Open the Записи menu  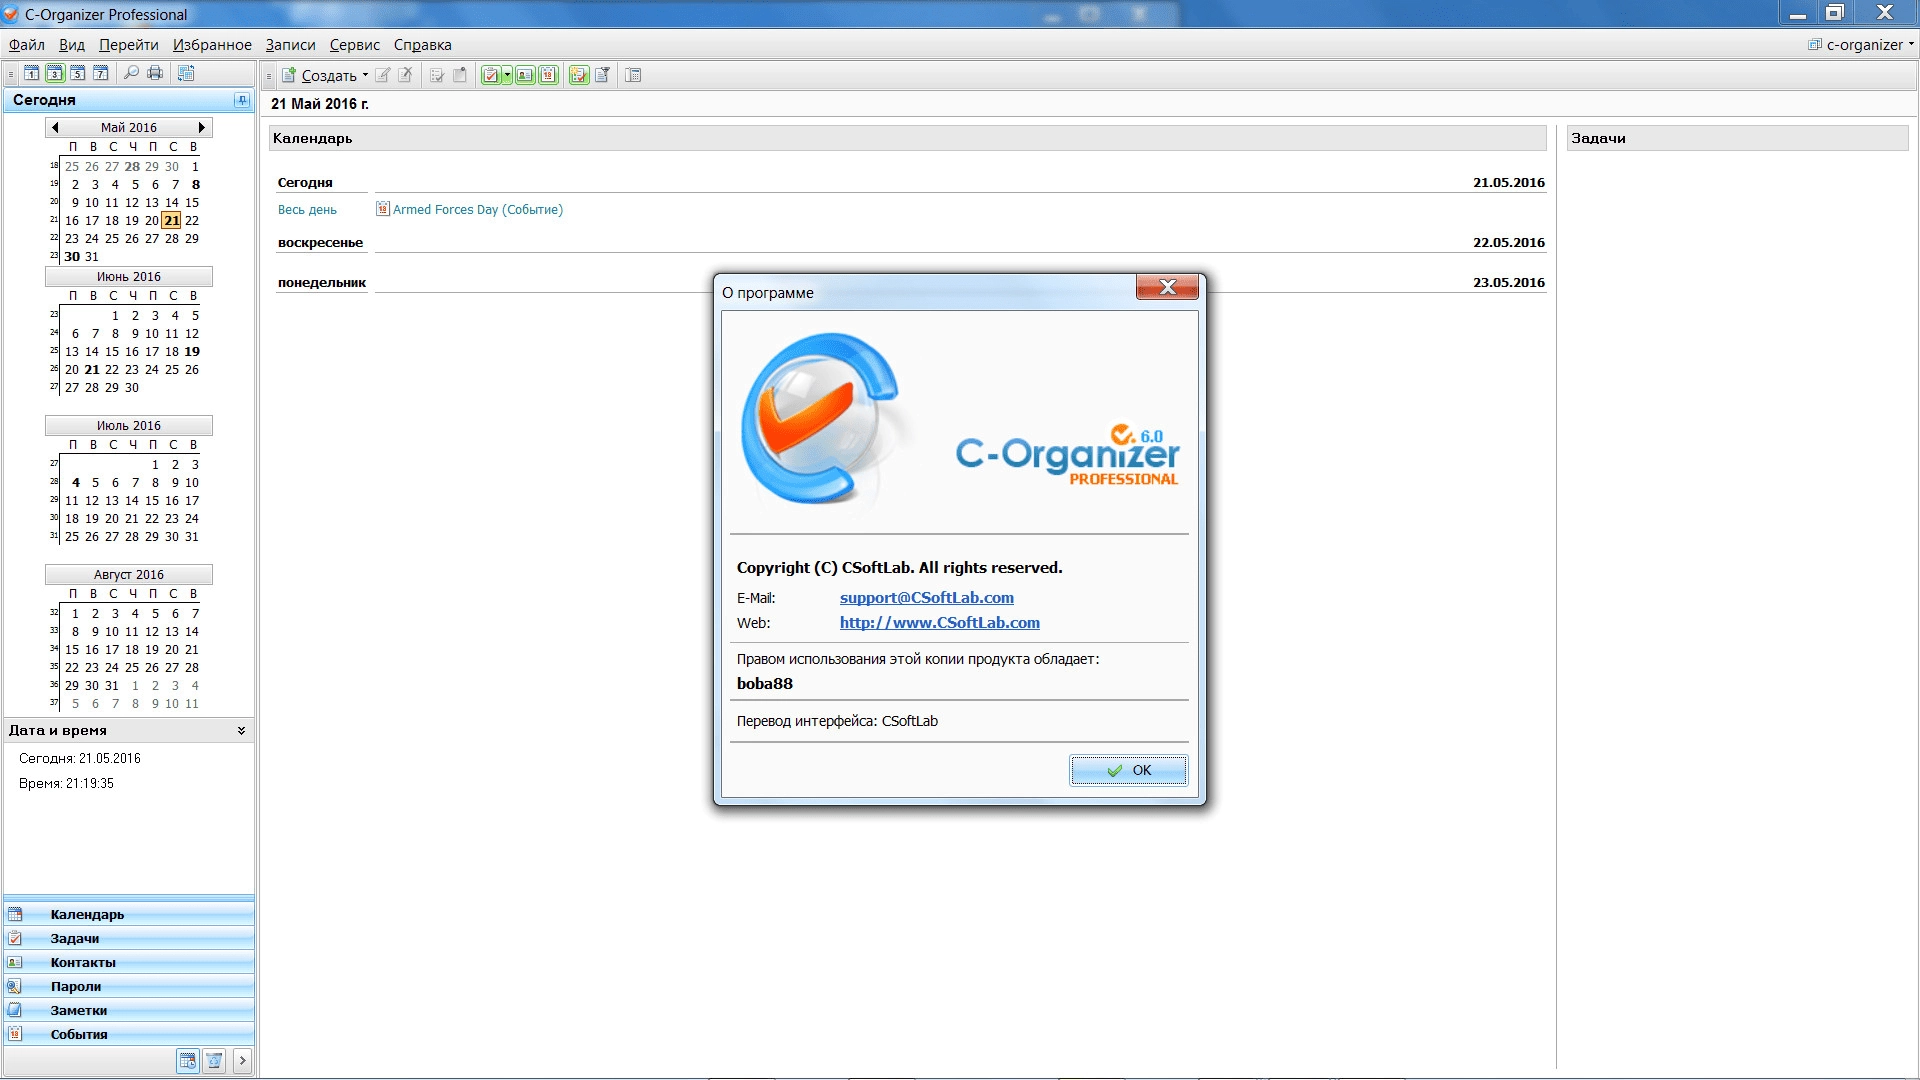coord(290,45)
